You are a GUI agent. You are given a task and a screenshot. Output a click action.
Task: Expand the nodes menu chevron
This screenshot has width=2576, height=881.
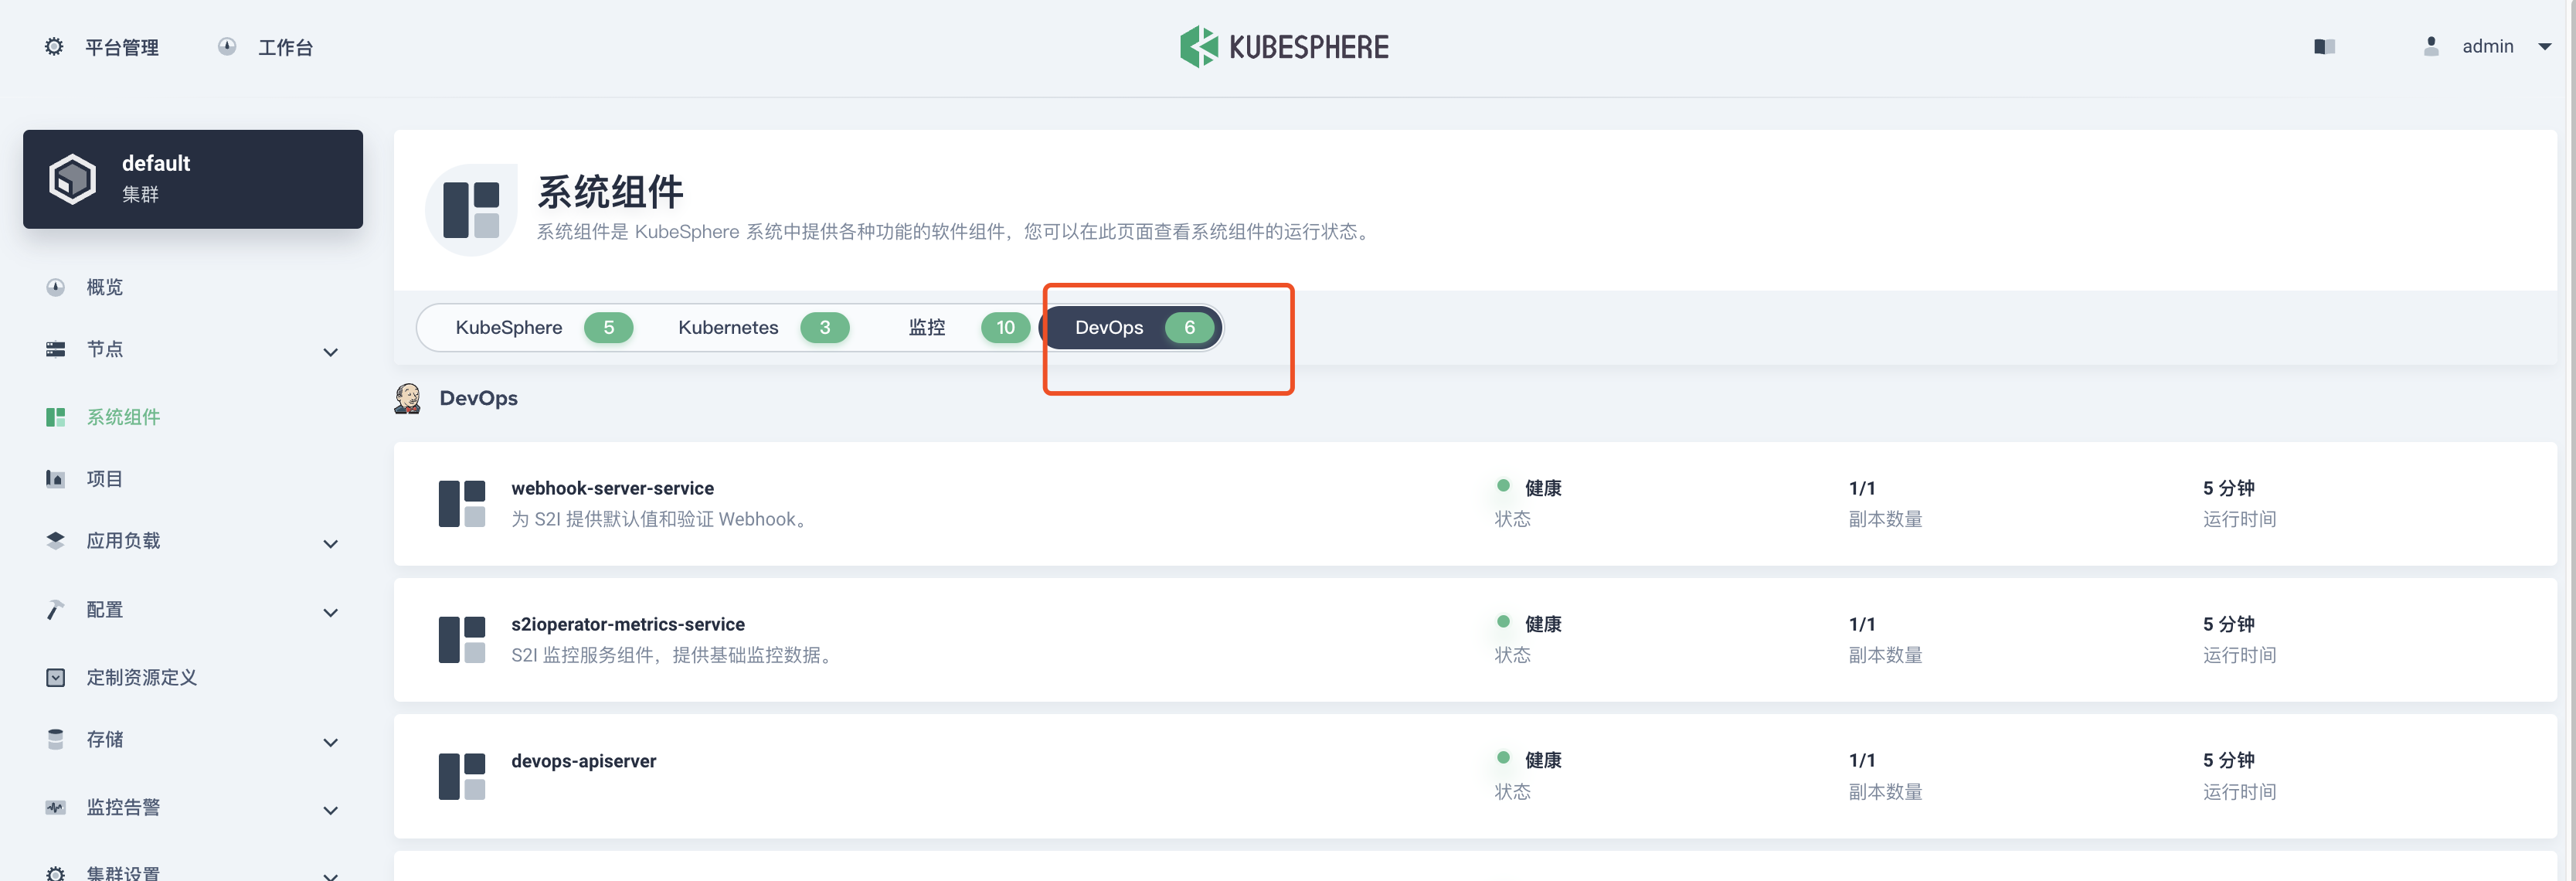[331, 352]
